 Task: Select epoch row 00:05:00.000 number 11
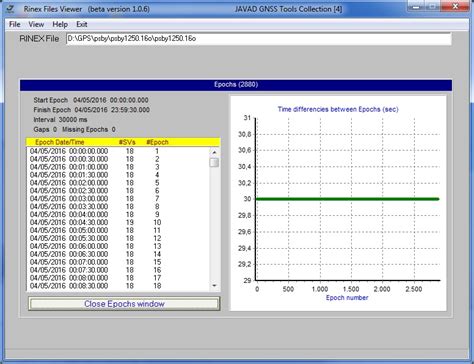click(118, 231)
